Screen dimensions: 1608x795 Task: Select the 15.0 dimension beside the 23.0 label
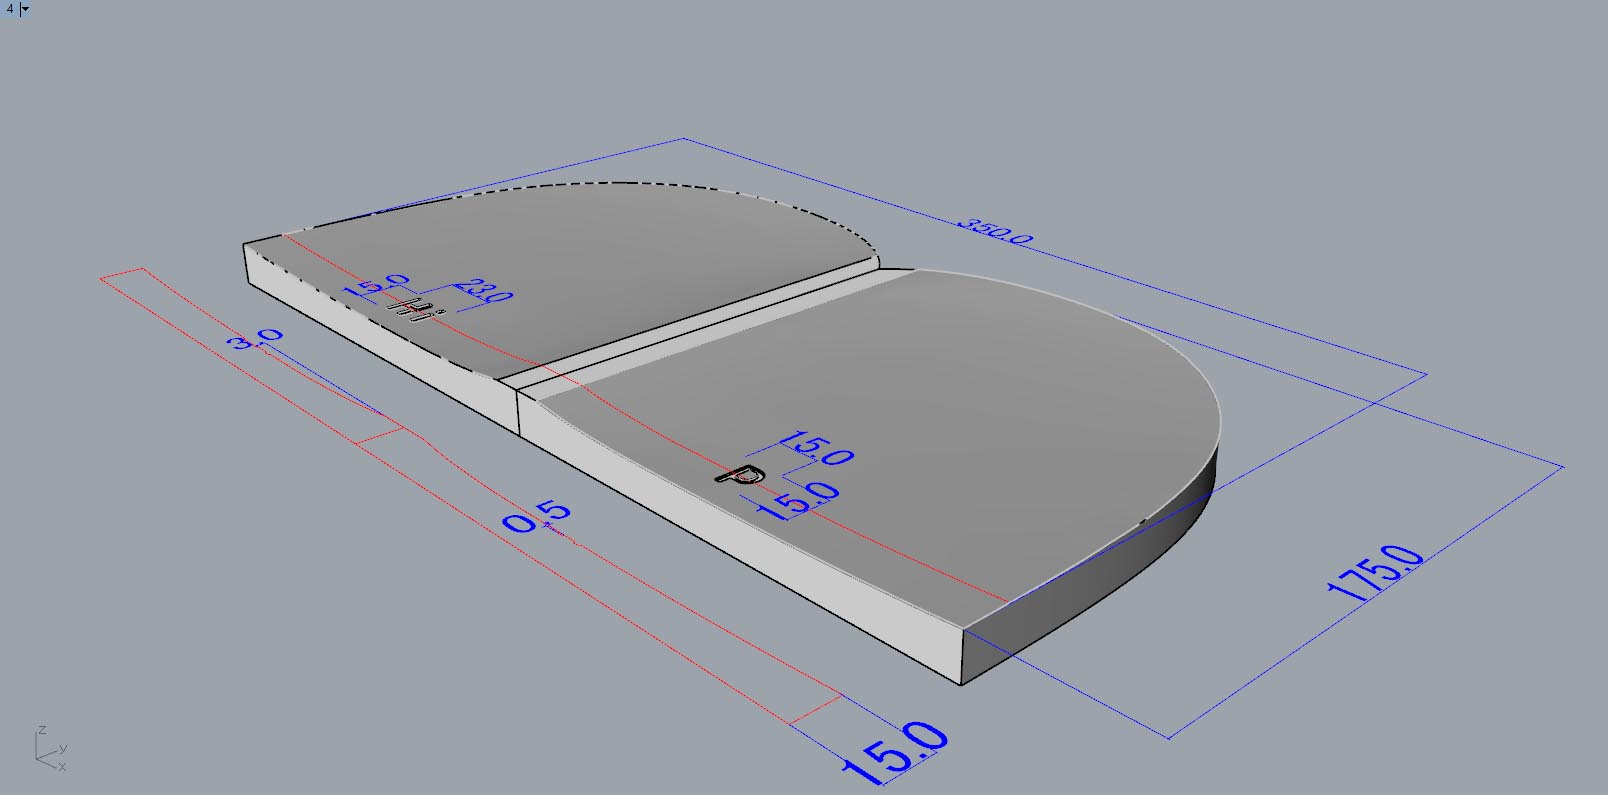coord(376,288)
